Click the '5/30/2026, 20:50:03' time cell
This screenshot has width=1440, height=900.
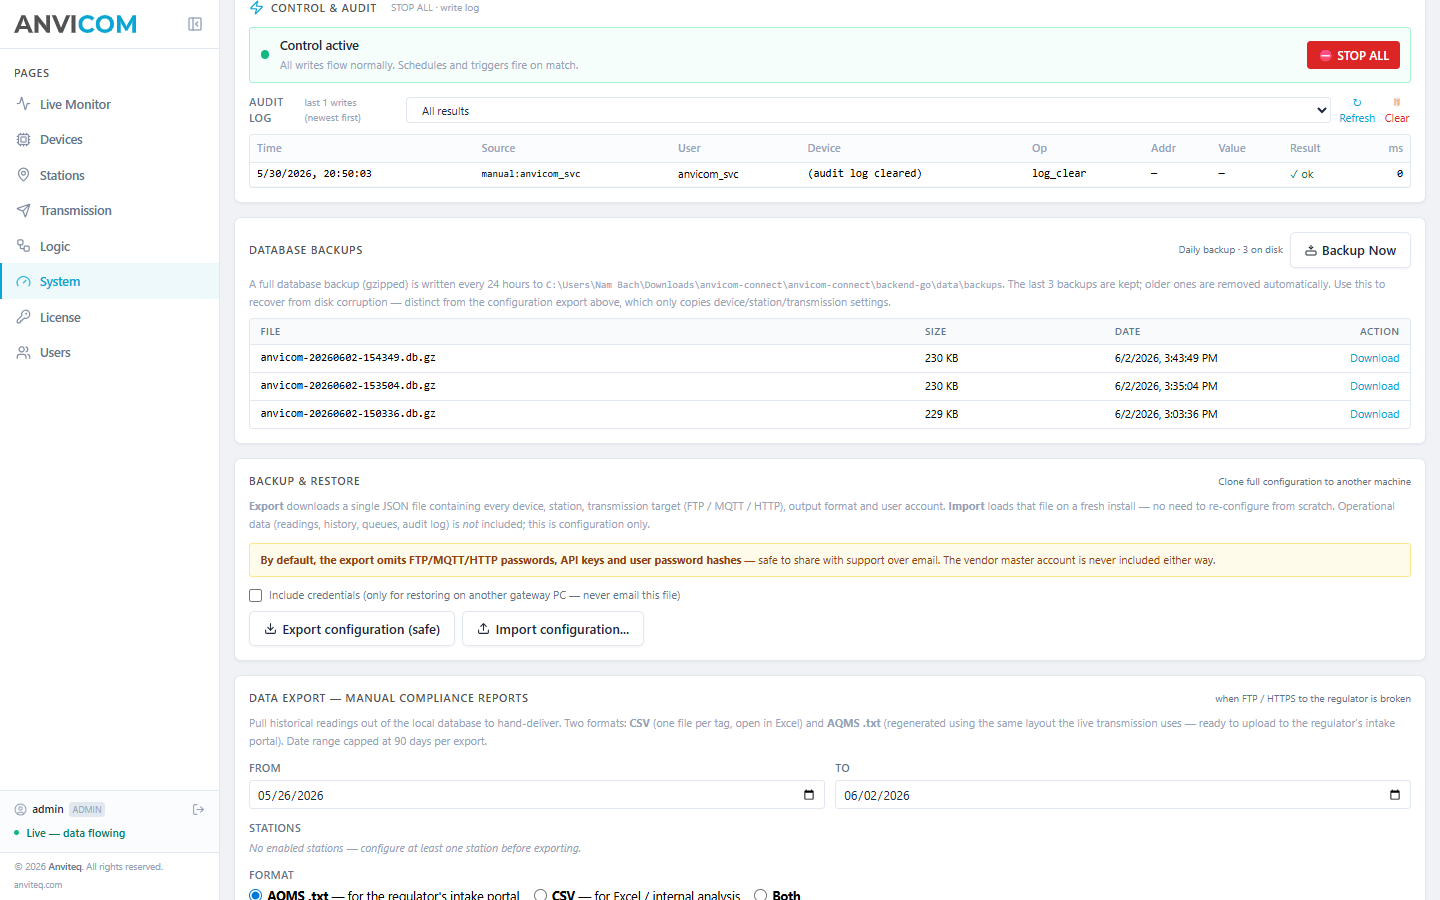(x=314, y=174)
